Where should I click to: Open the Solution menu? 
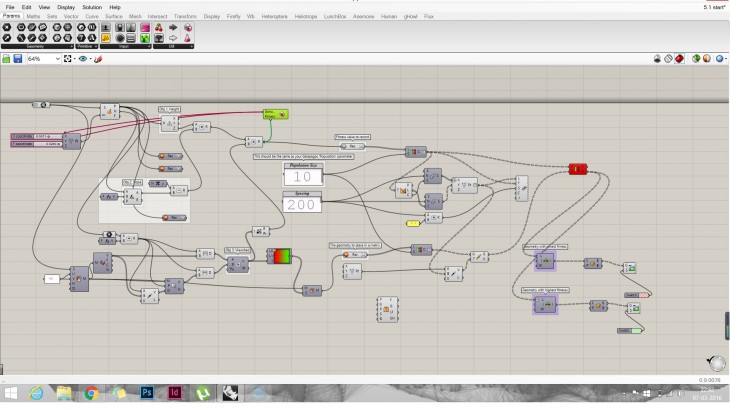91,7
